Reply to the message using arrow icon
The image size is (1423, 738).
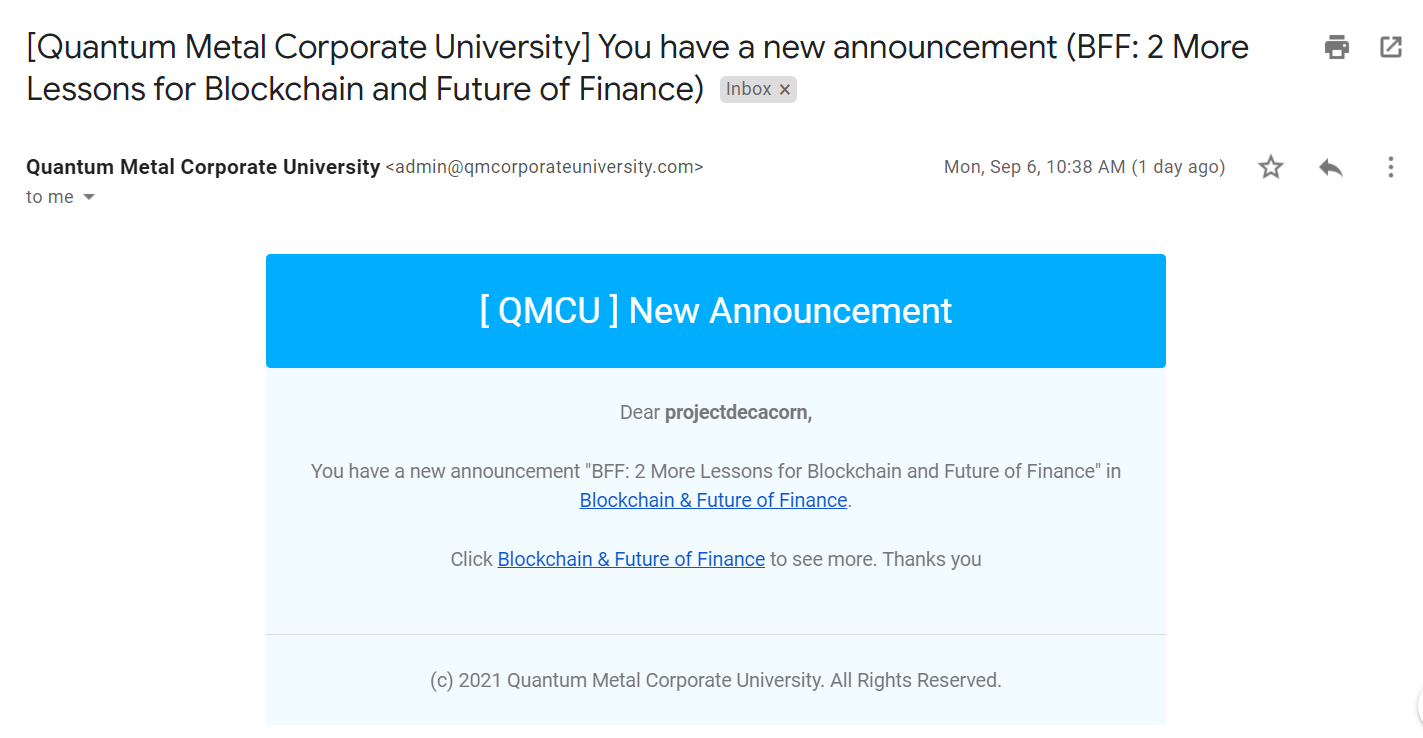point(1331,167)
